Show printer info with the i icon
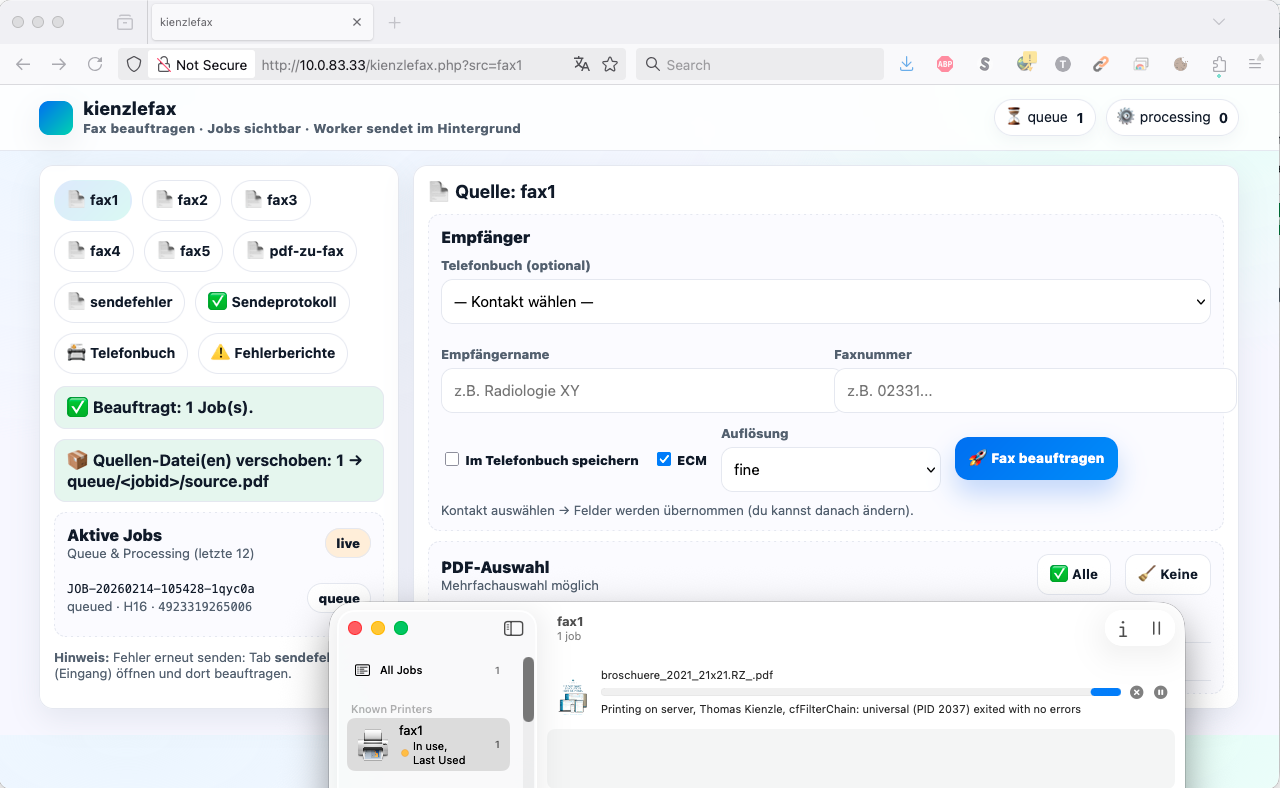1280x788 pixels. click(x=1123, y=629)
